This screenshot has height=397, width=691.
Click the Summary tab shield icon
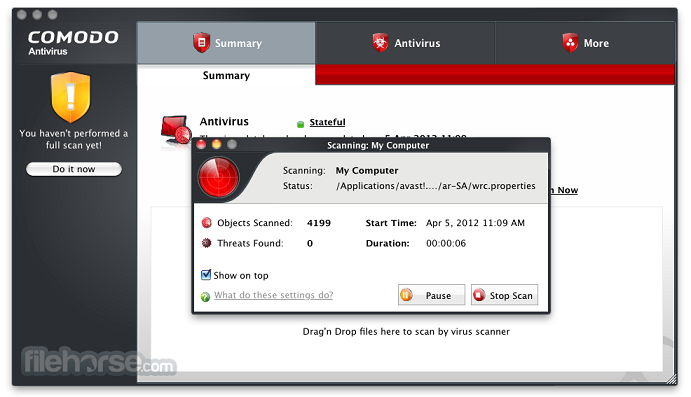[x=201, y=43]
